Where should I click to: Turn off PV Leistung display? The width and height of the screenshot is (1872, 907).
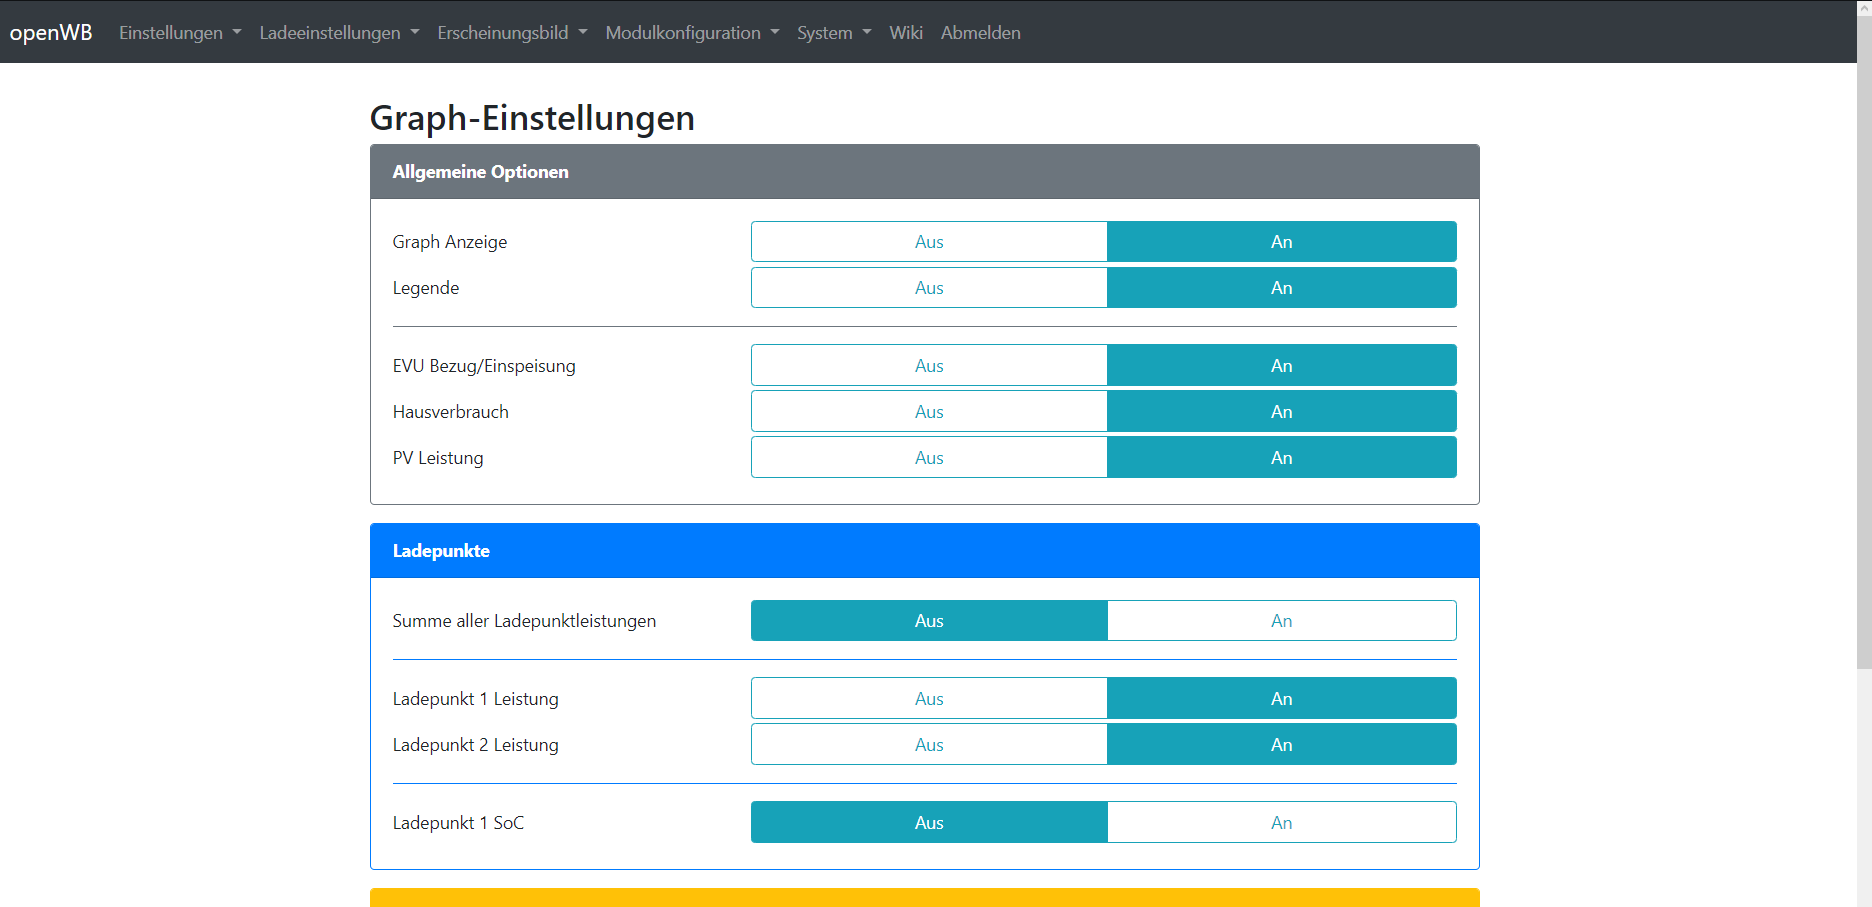point(929,458)
